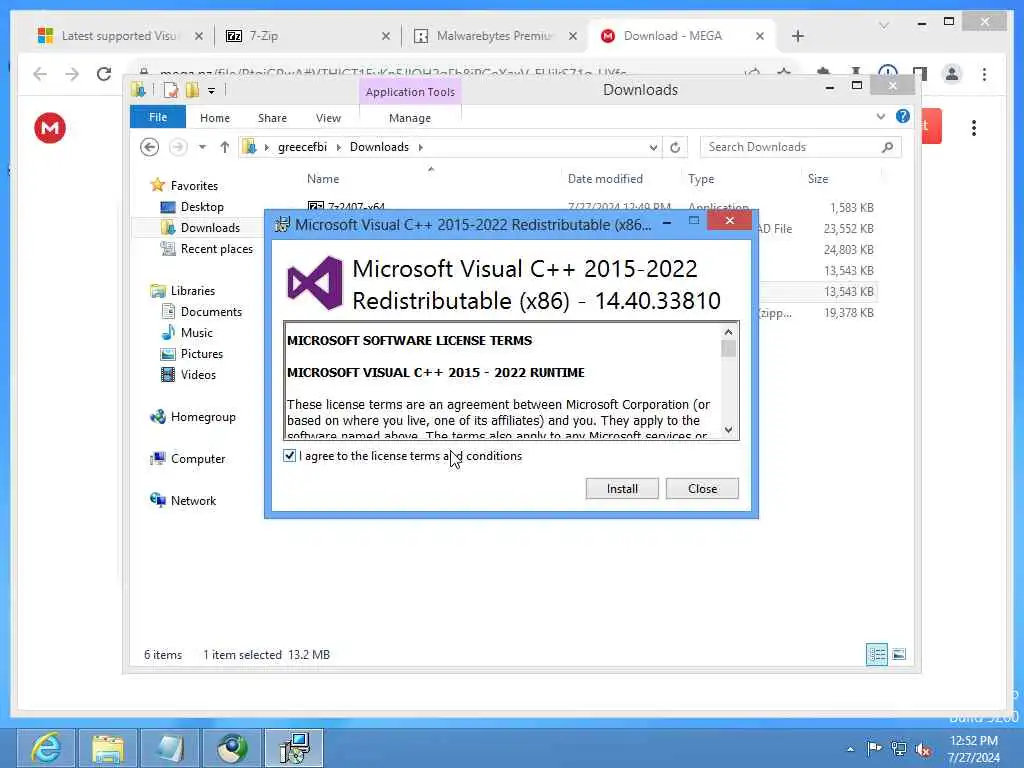Expand the arrow before greecefbi in breadcrumb
The height and width of the screenshot is (768, 1024).
(x=266, y=148)
